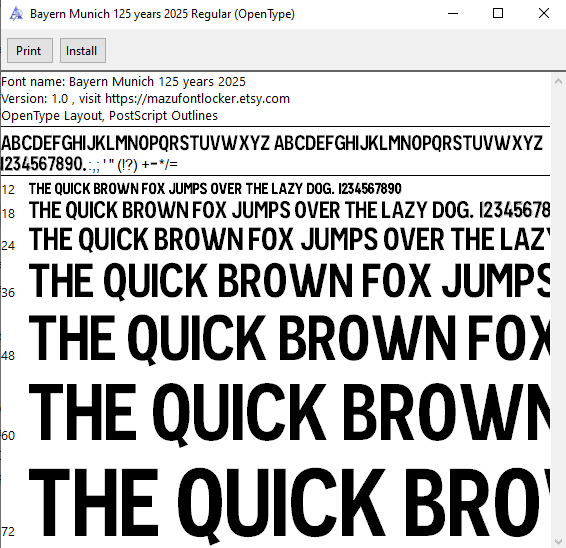Screen dimensions: 566x548
Task: Click the Install button
Action: (83, 51)
